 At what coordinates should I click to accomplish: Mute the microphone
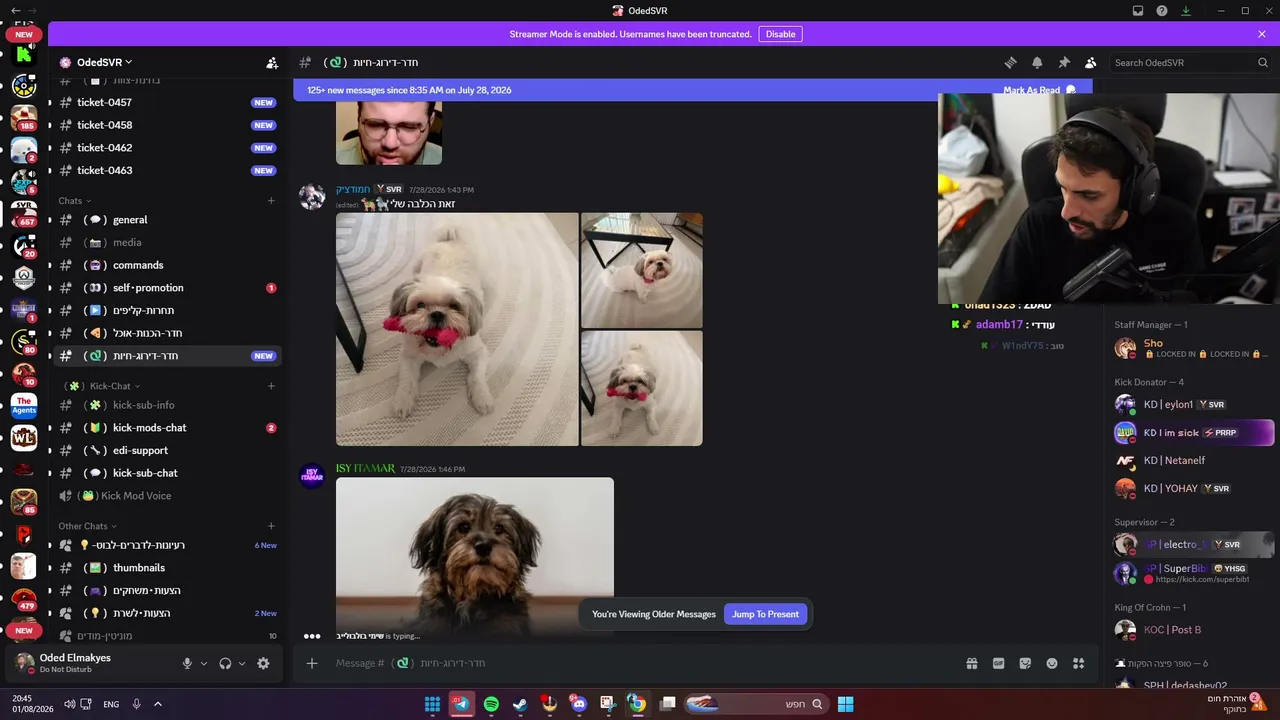tap(187, 663)
